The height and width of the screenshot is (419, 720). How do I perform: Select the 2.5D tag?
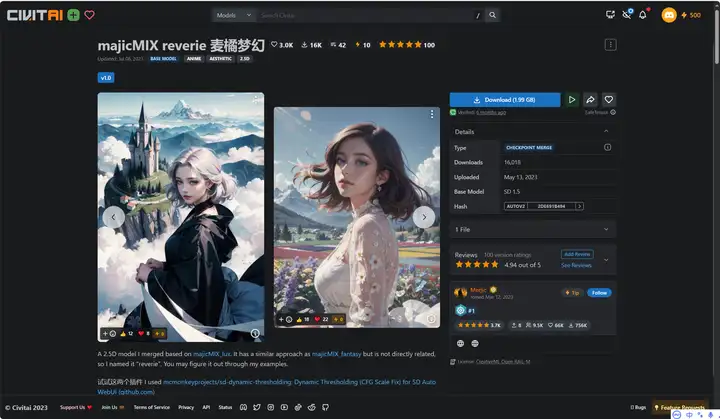pos(244,59)
